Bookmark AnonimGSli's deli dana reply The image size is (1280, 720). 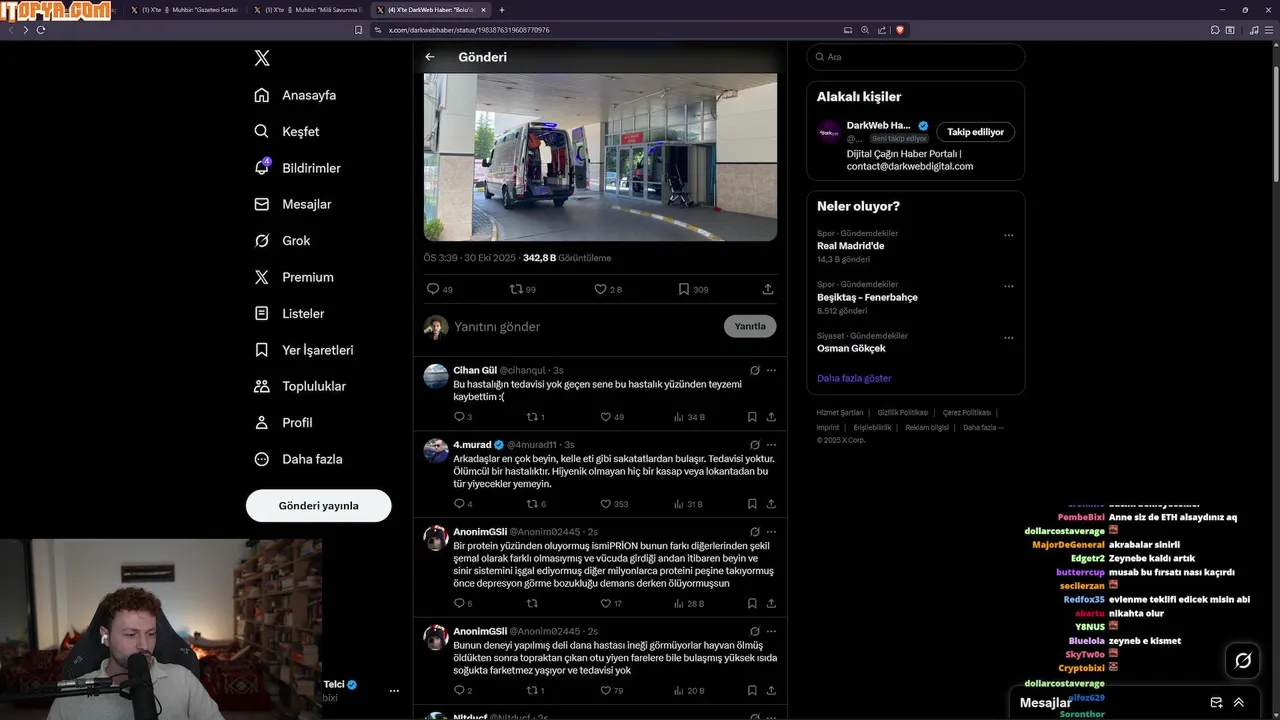[752, 690]
